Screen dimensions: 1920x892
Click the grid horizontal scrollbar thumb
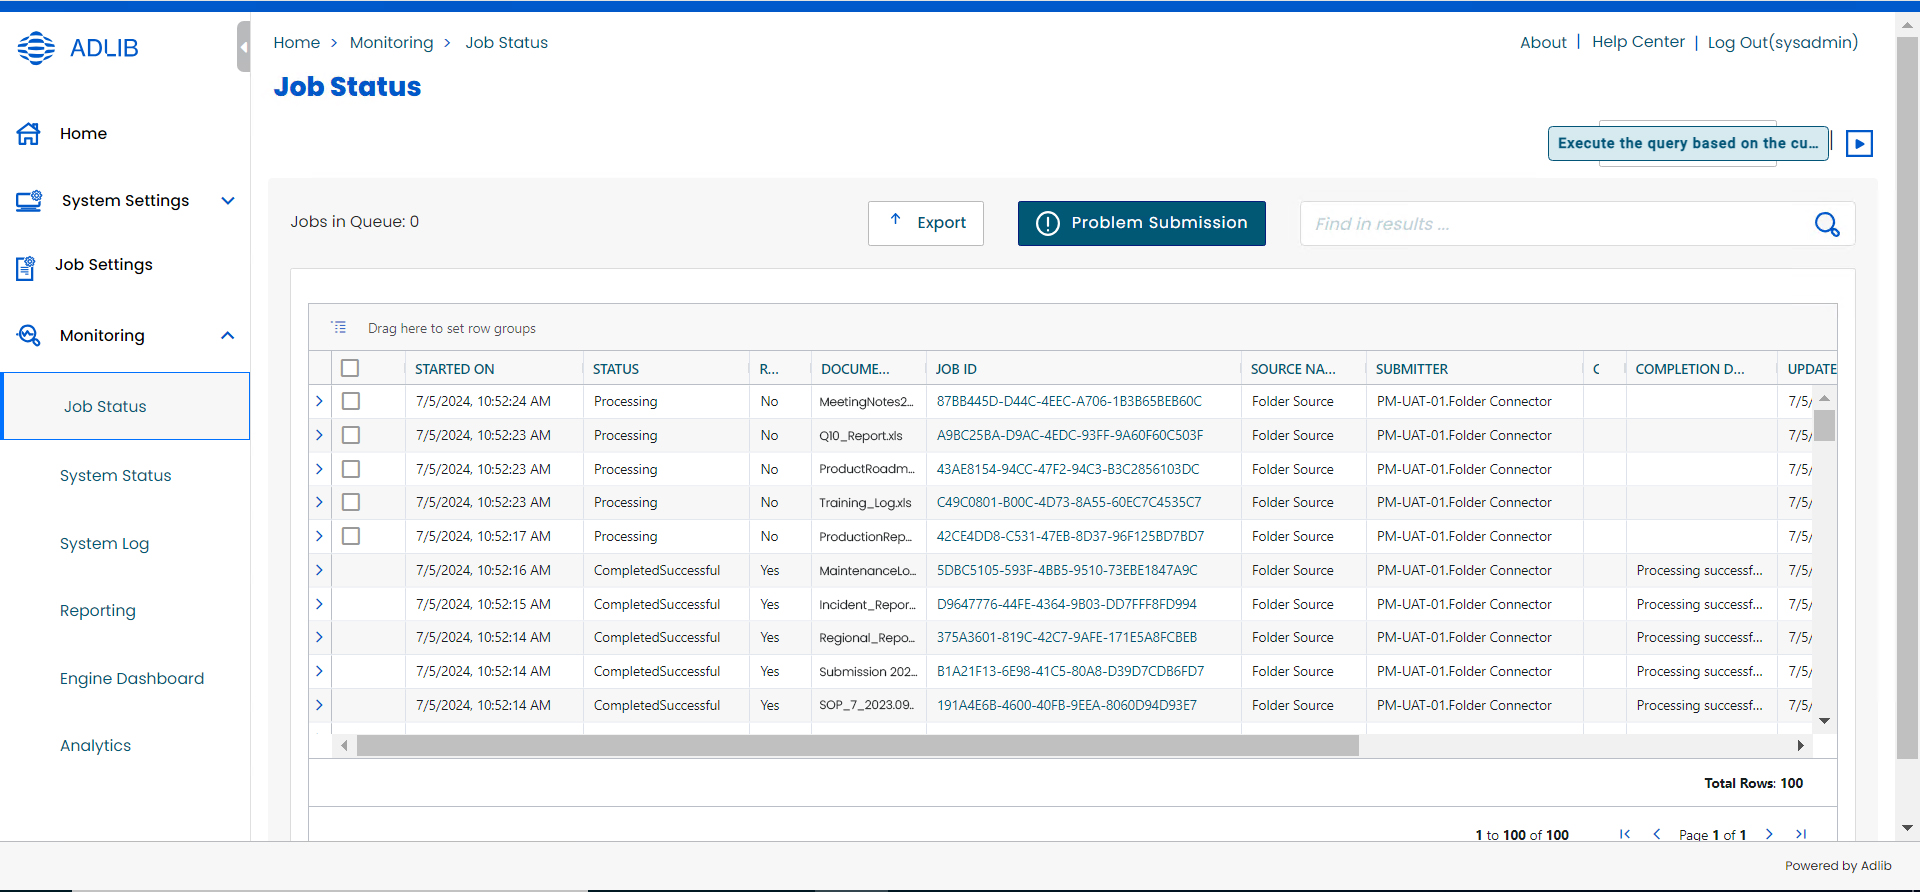coord(858,746)
